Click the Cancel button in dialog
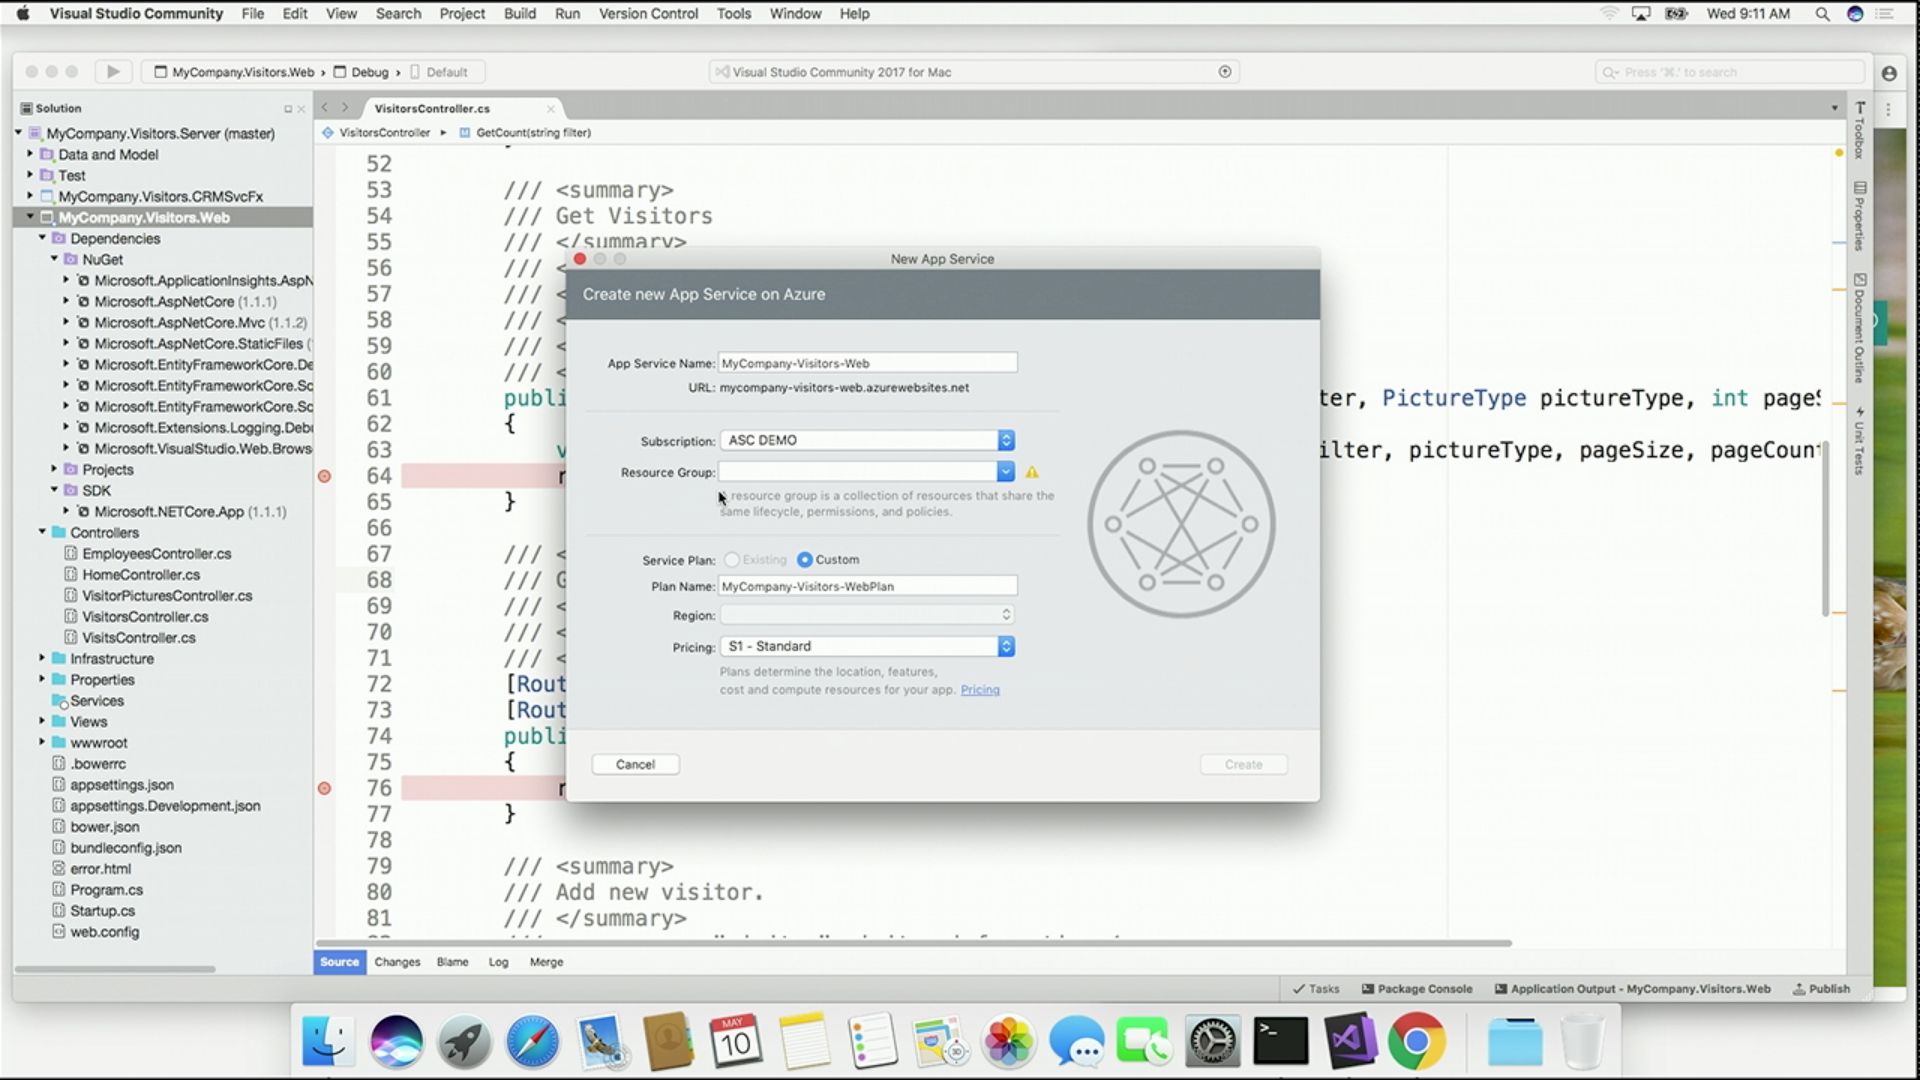 pyautogui.click(x=635, y=764)
